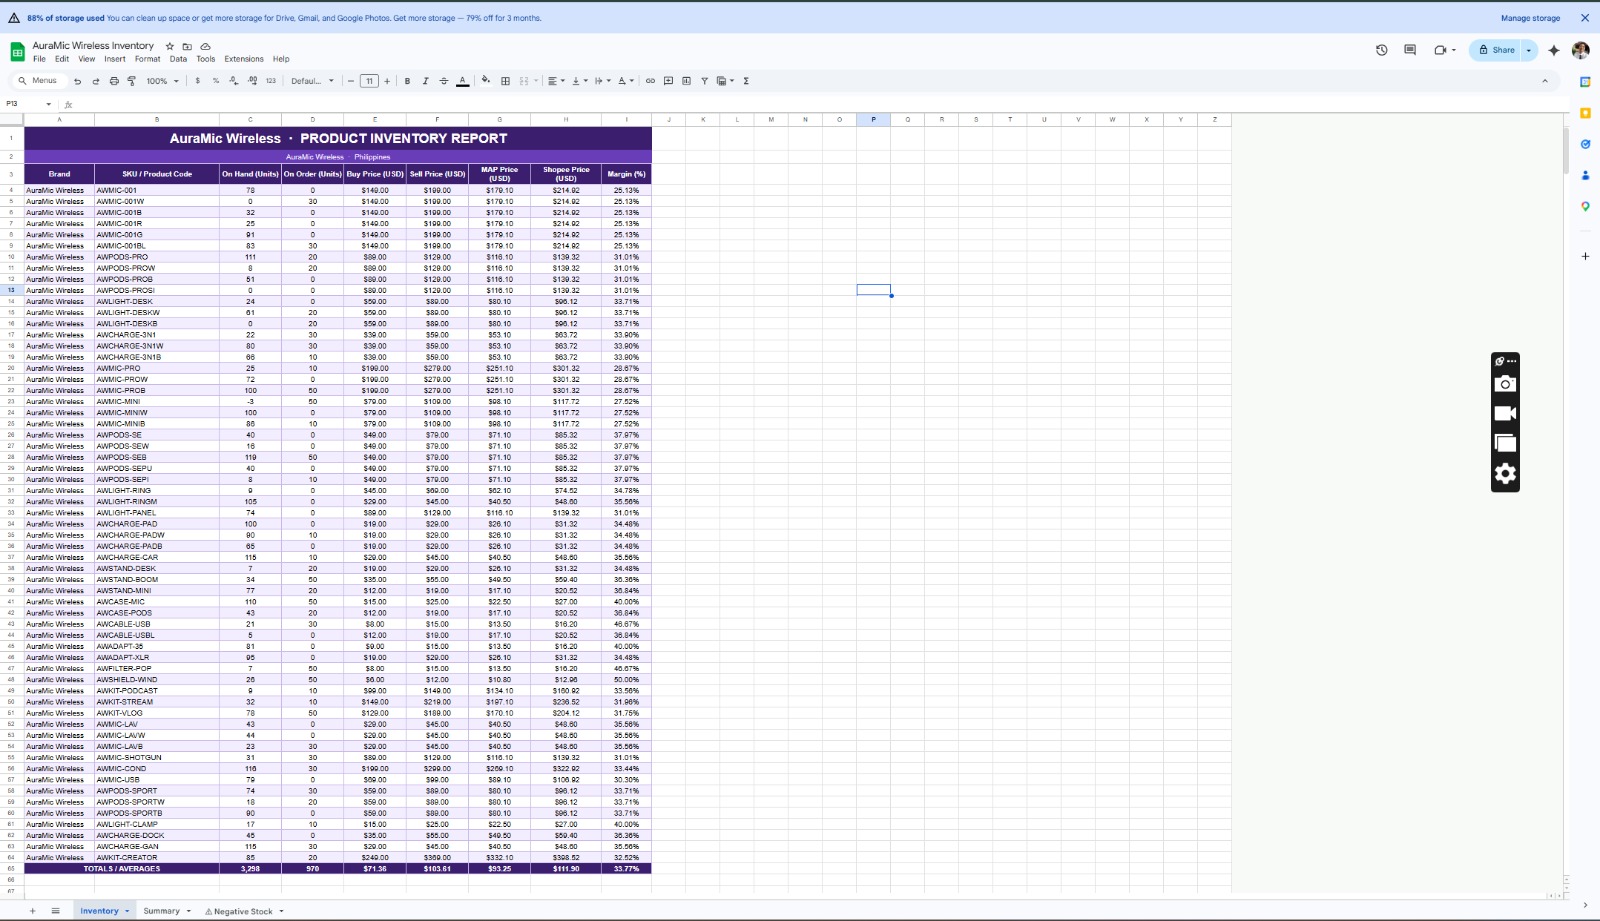Collapse the toolbar with chevron
Screen dimensions: 1600x921
1545,81
